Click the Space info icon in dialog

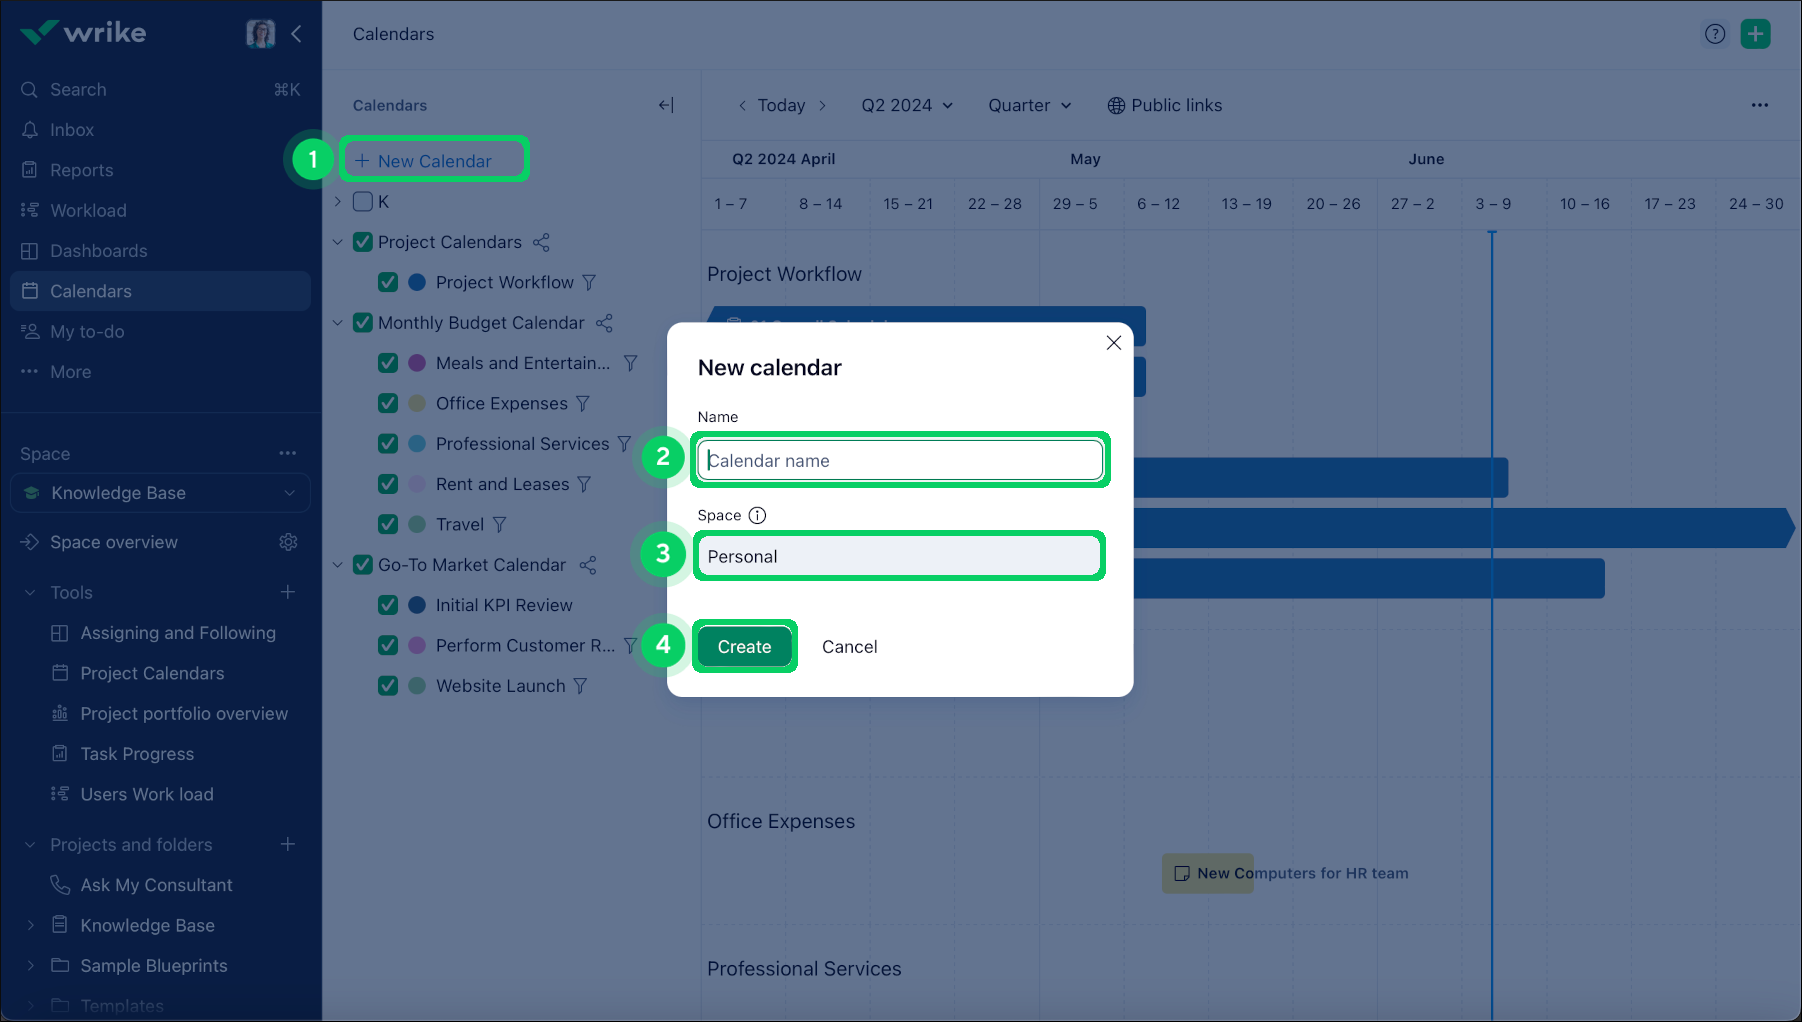tap(757, 516)
